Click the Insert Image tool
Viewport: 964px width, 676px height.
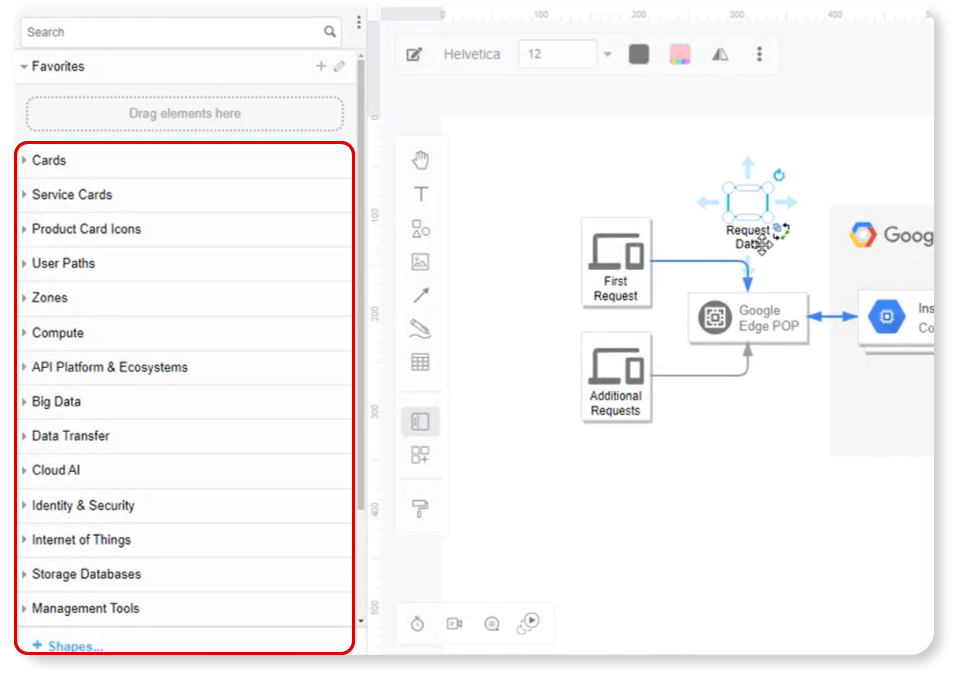point(420,262)
